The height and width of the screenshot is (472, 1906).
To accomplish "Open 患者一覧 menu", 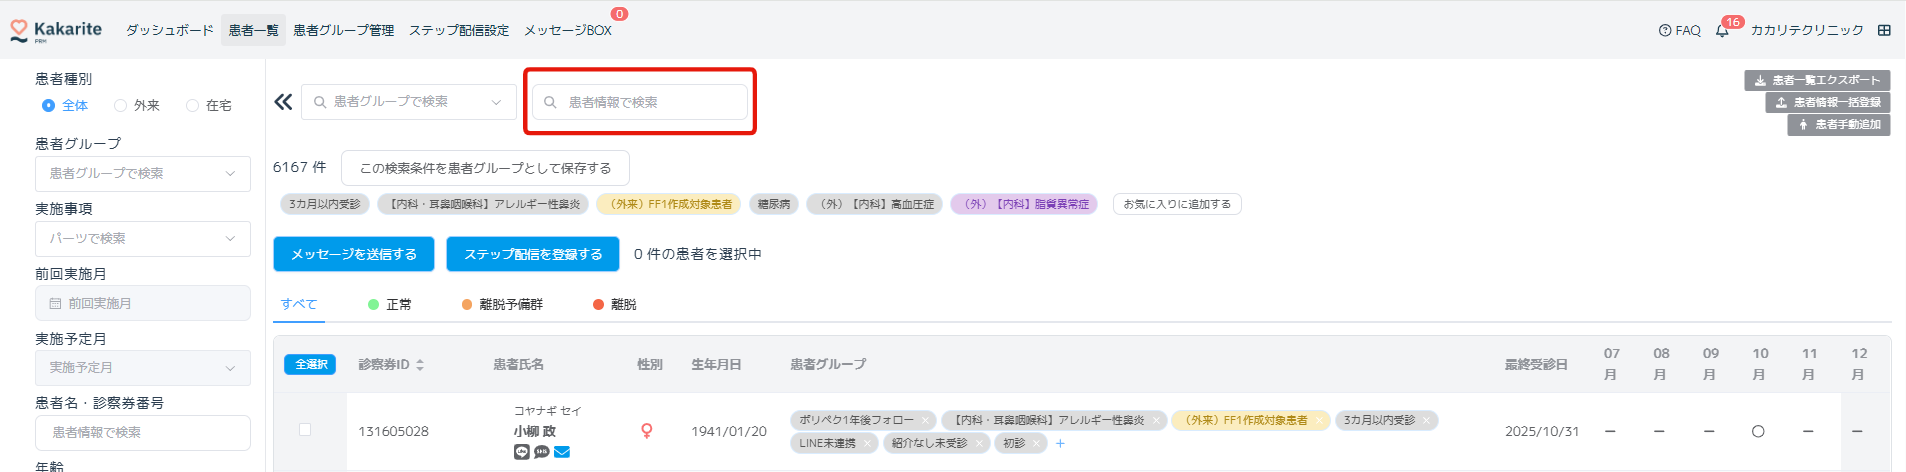I will (254, 31).
